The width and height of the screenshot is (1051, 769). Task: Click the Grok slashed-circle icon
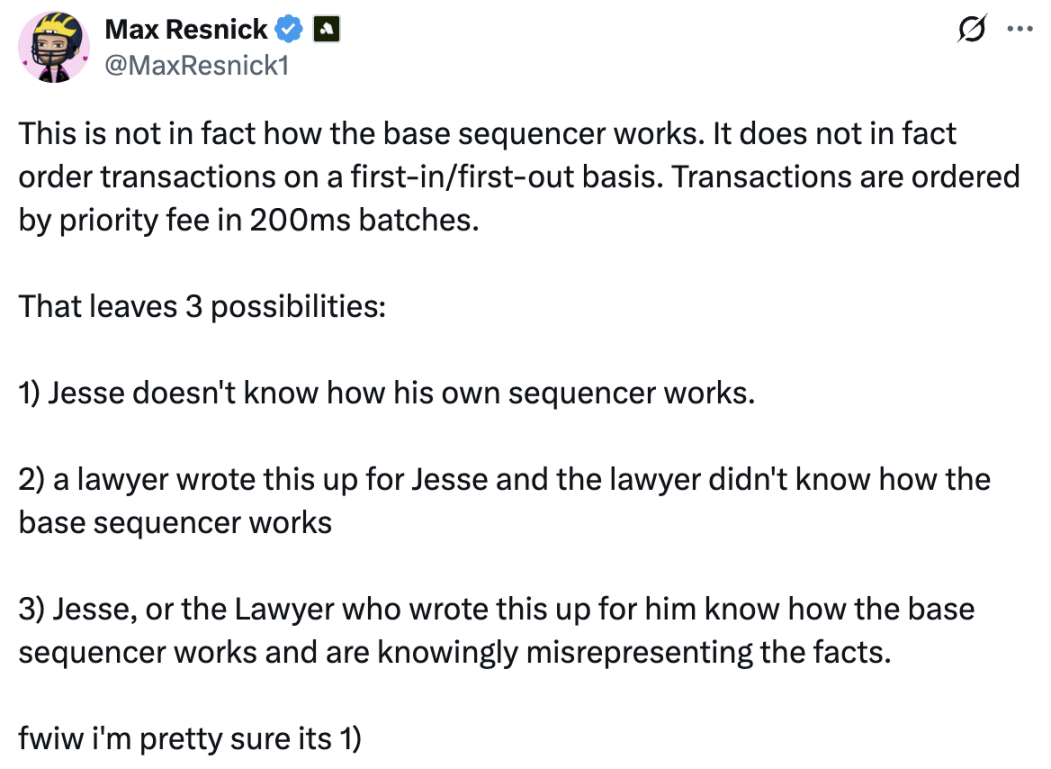coord(969,32)
